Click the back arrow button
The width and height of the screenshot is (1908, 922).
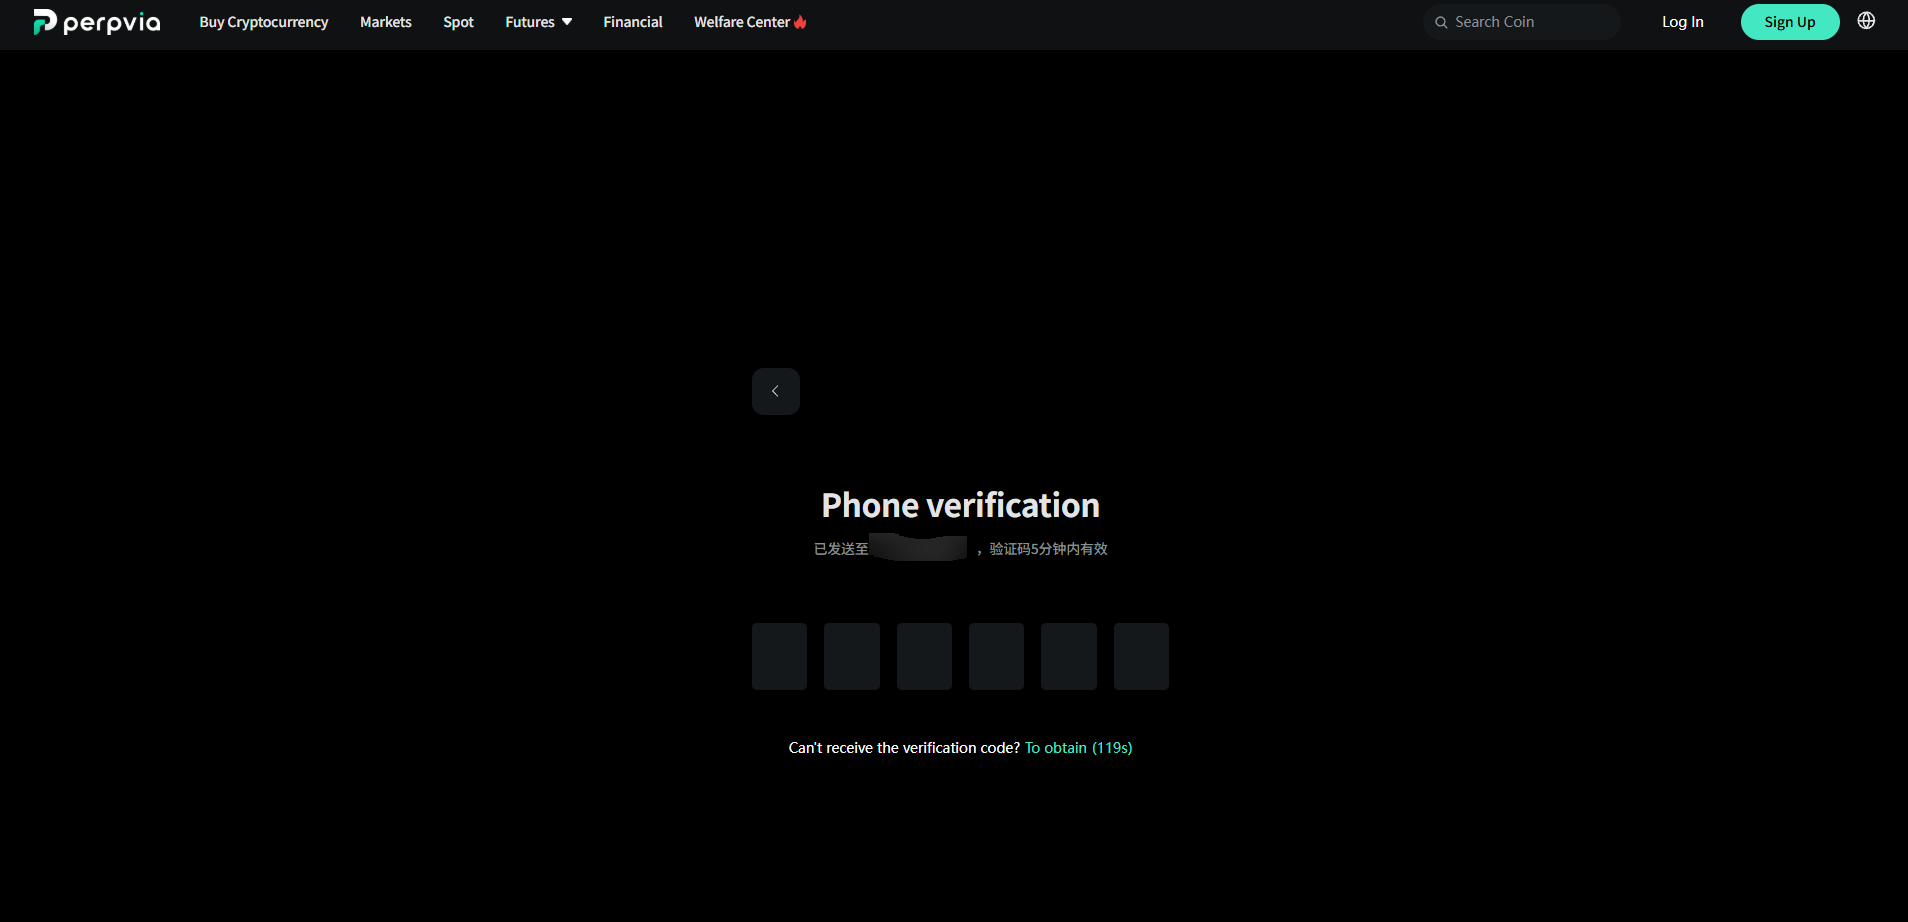776,391
